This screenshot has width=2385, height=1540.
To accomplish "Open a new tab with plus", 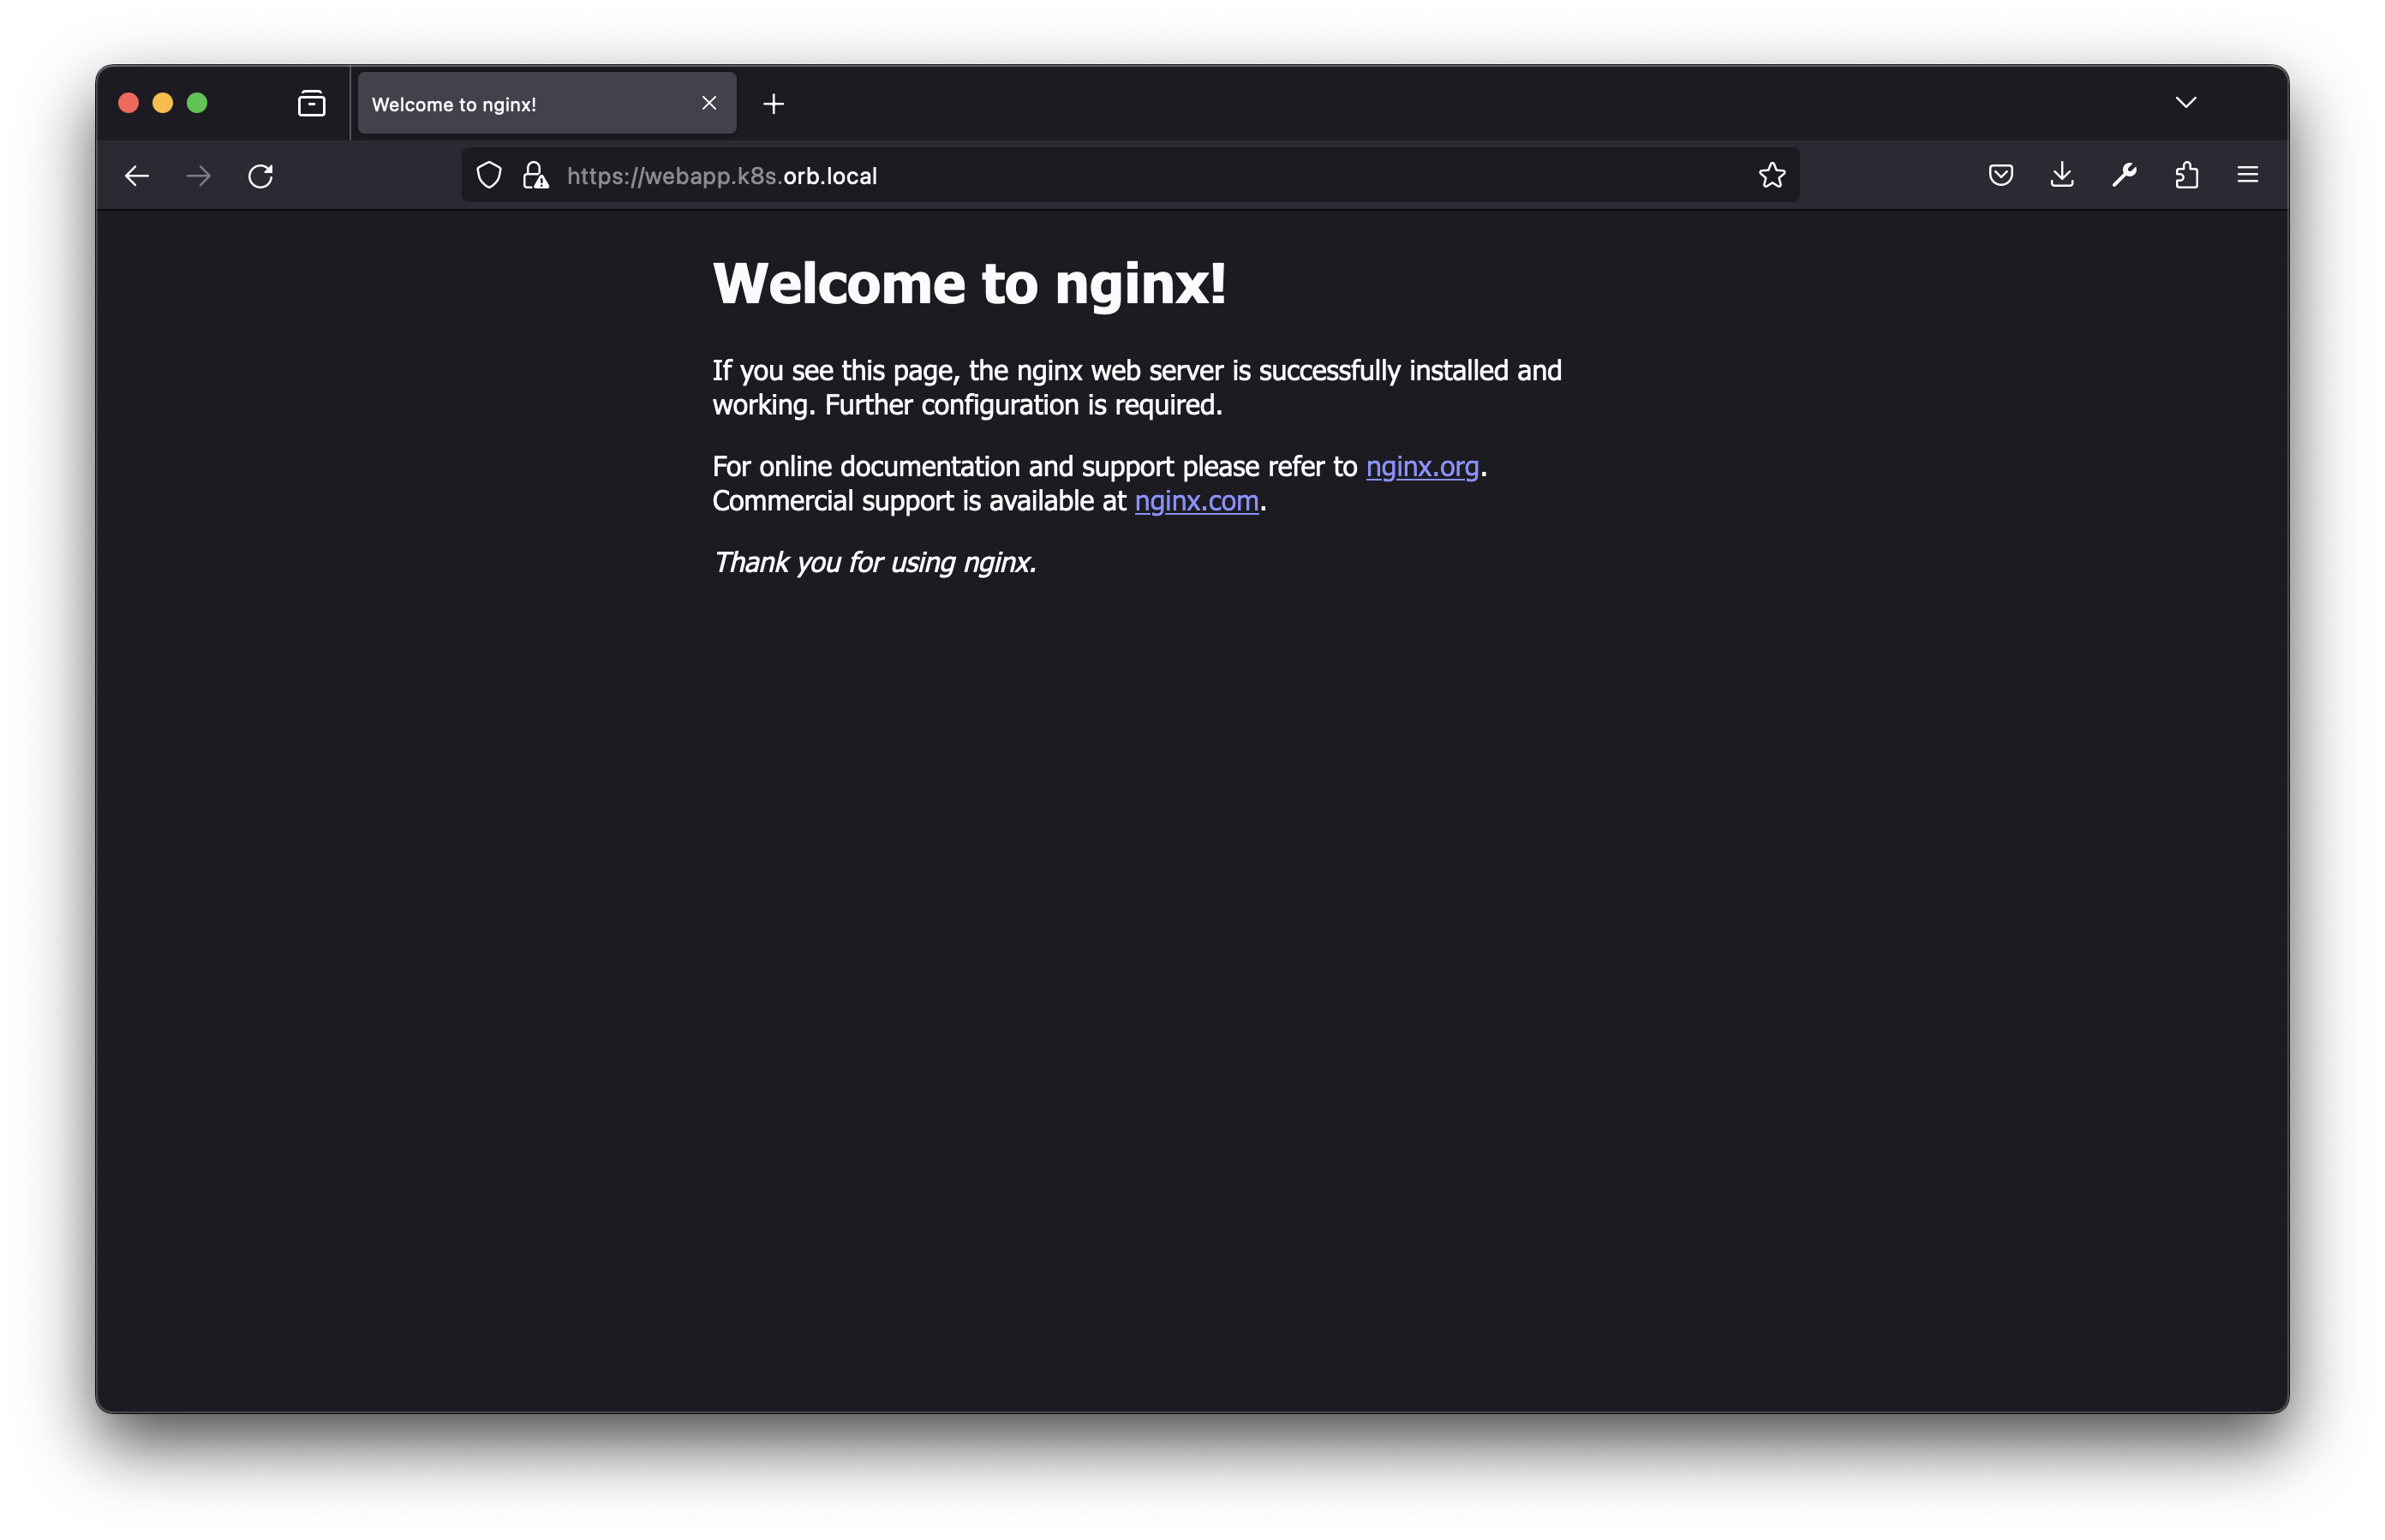I will pos(773,104).
